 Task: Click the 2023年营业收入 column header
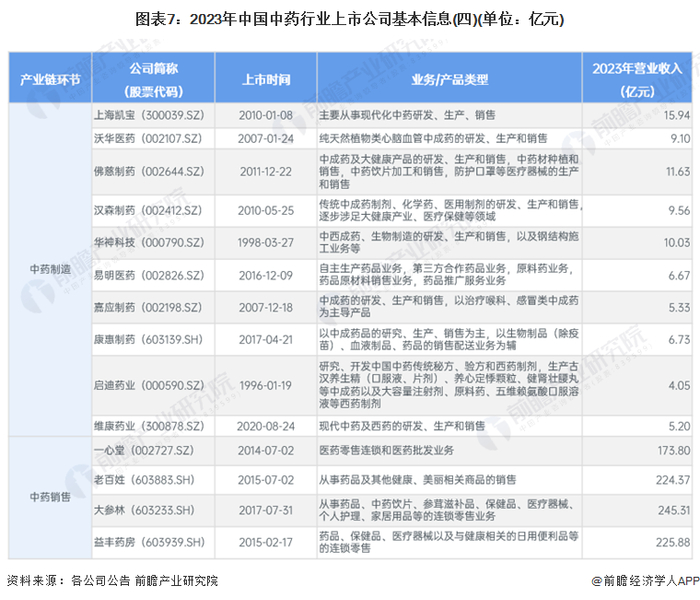(x=637, y=80)
